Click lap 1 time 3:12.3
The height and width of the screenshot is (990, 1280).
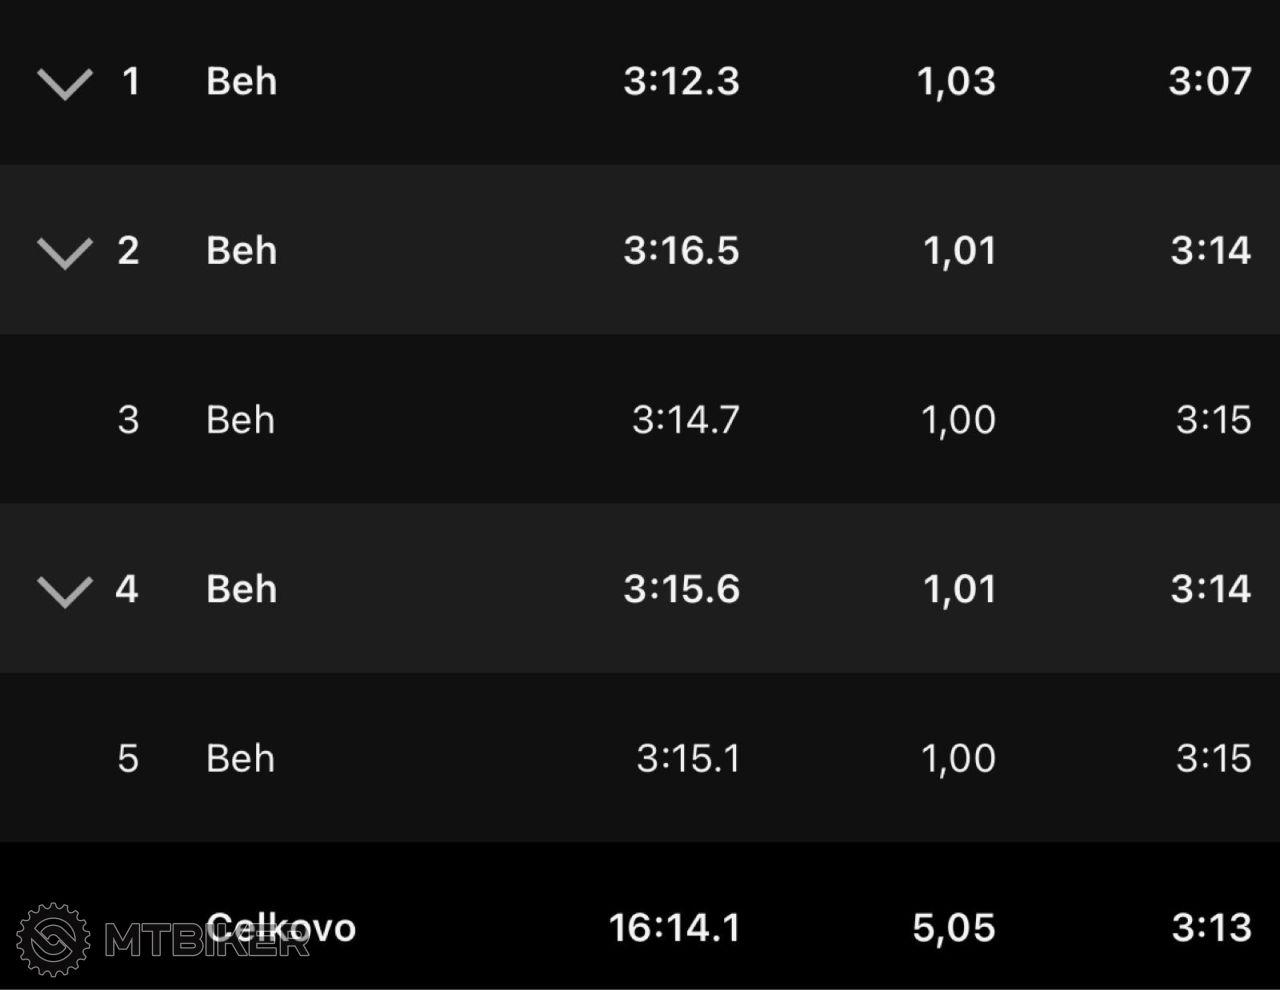click(681, 81)
